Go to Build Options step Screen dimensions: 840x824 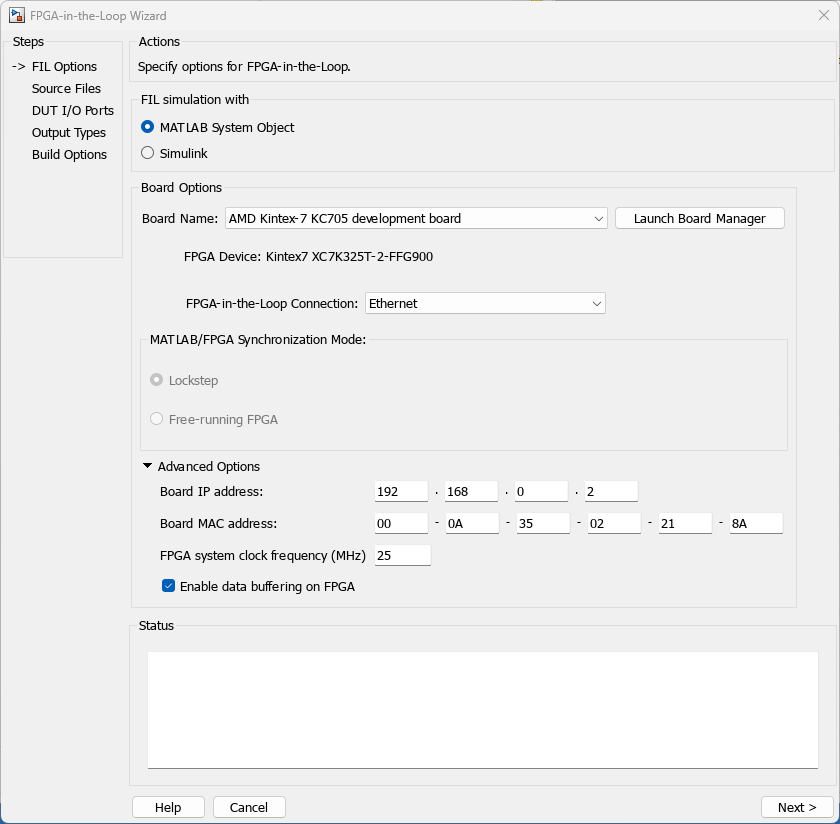pyautogui.click(x=69, y=154)
